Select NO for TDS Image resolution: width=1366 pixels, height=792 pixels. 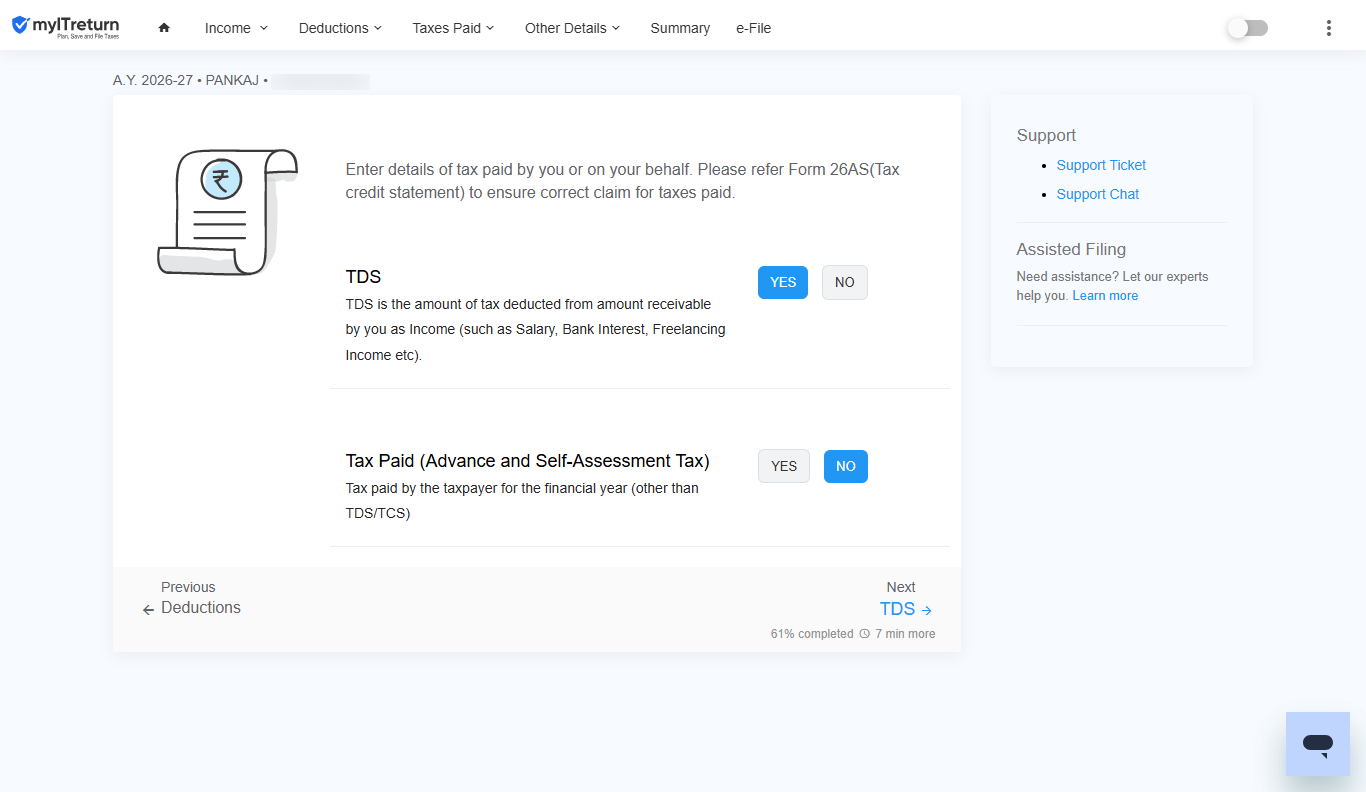[x=845, y=282]
